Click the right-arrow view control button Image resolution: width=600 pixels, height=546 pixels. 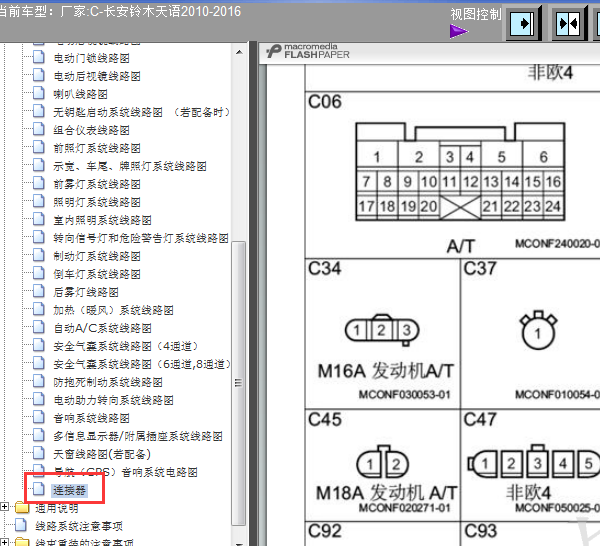522,24
